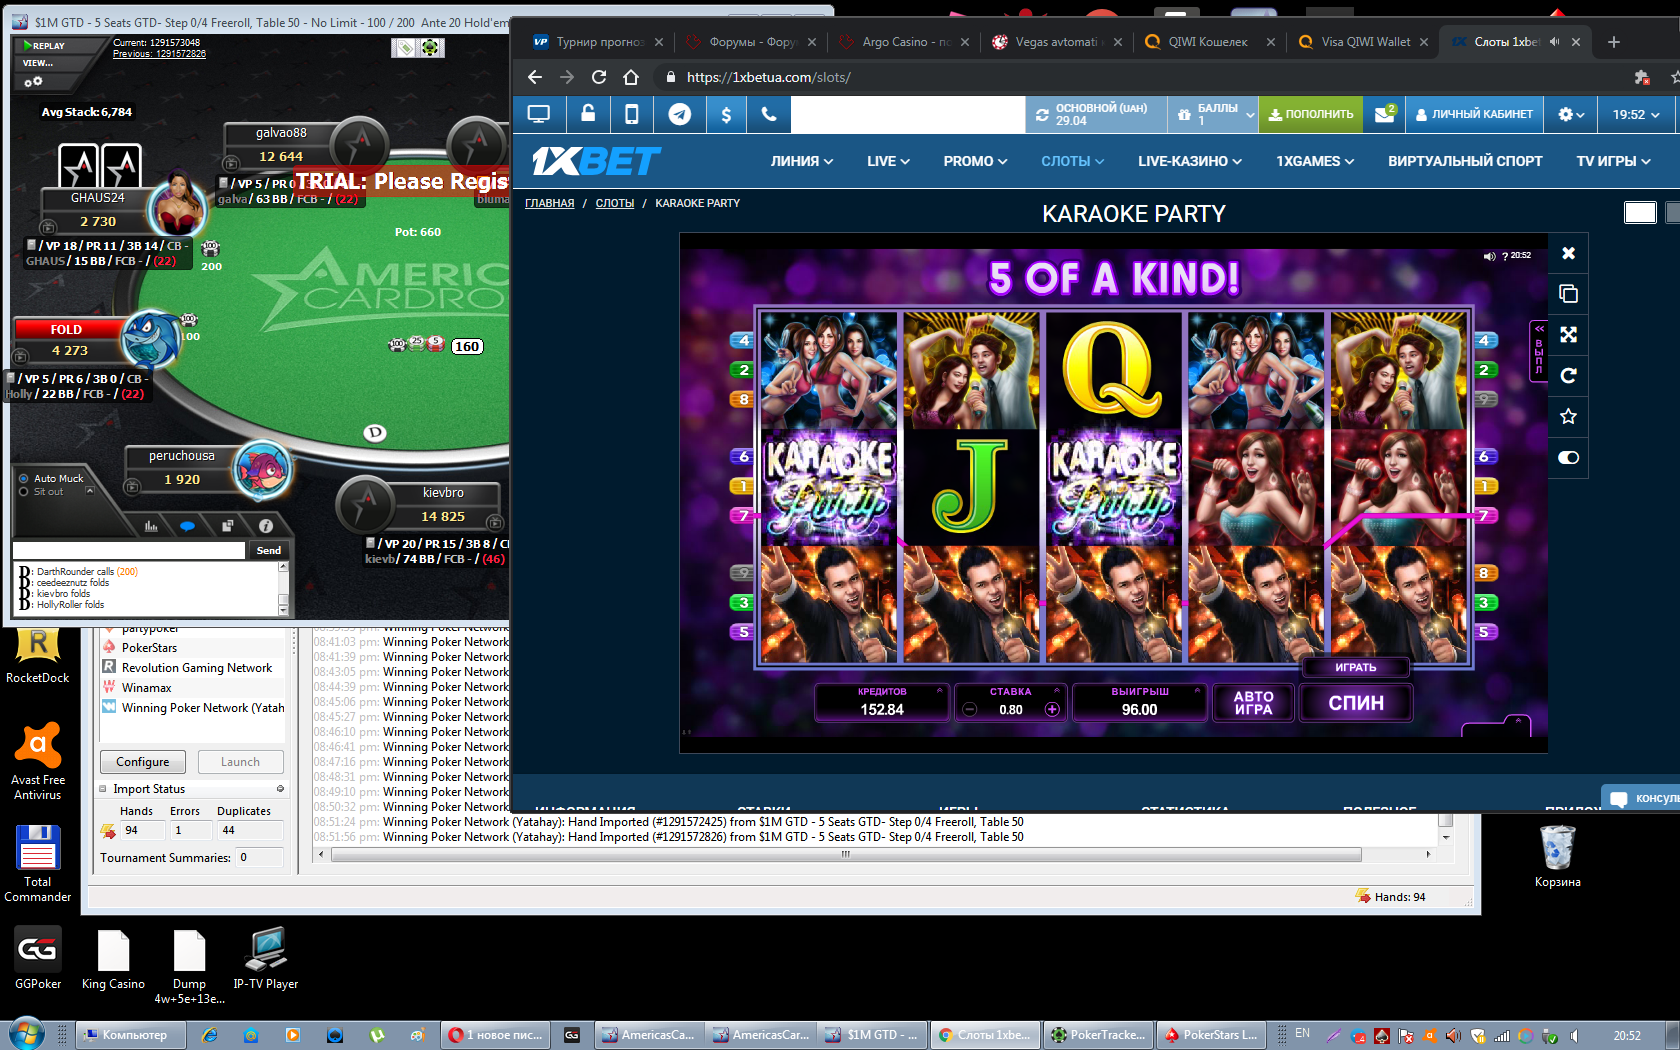
Task: Go to browser home page icon
Action: tap(630, 77)
